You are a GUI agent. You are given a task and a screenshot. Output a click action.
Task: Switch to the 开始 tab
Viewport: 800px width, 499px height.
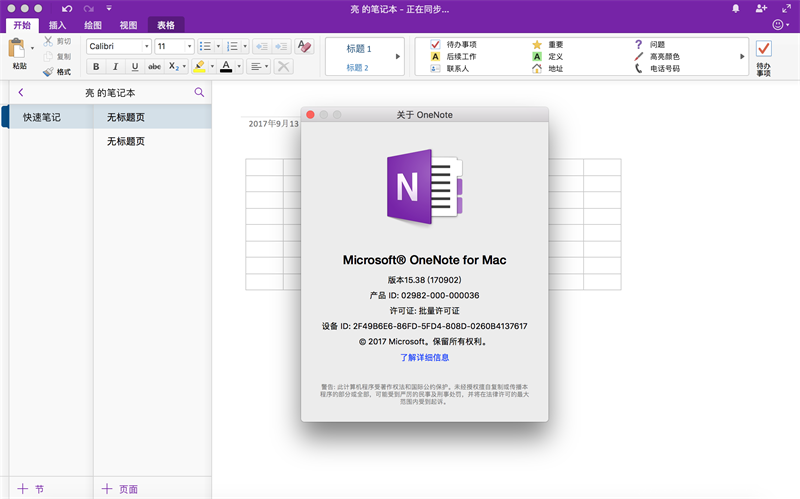click(x=22, y=25)
